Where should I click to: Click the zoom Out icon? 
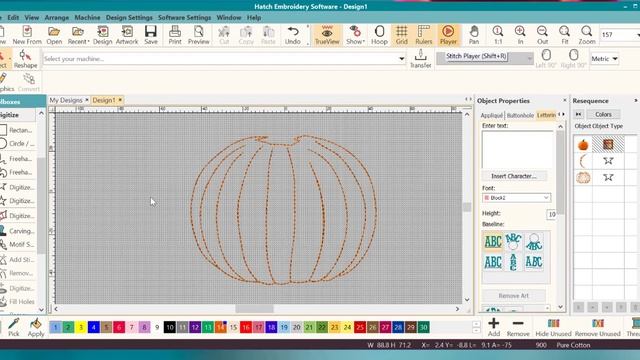point(542,35)
